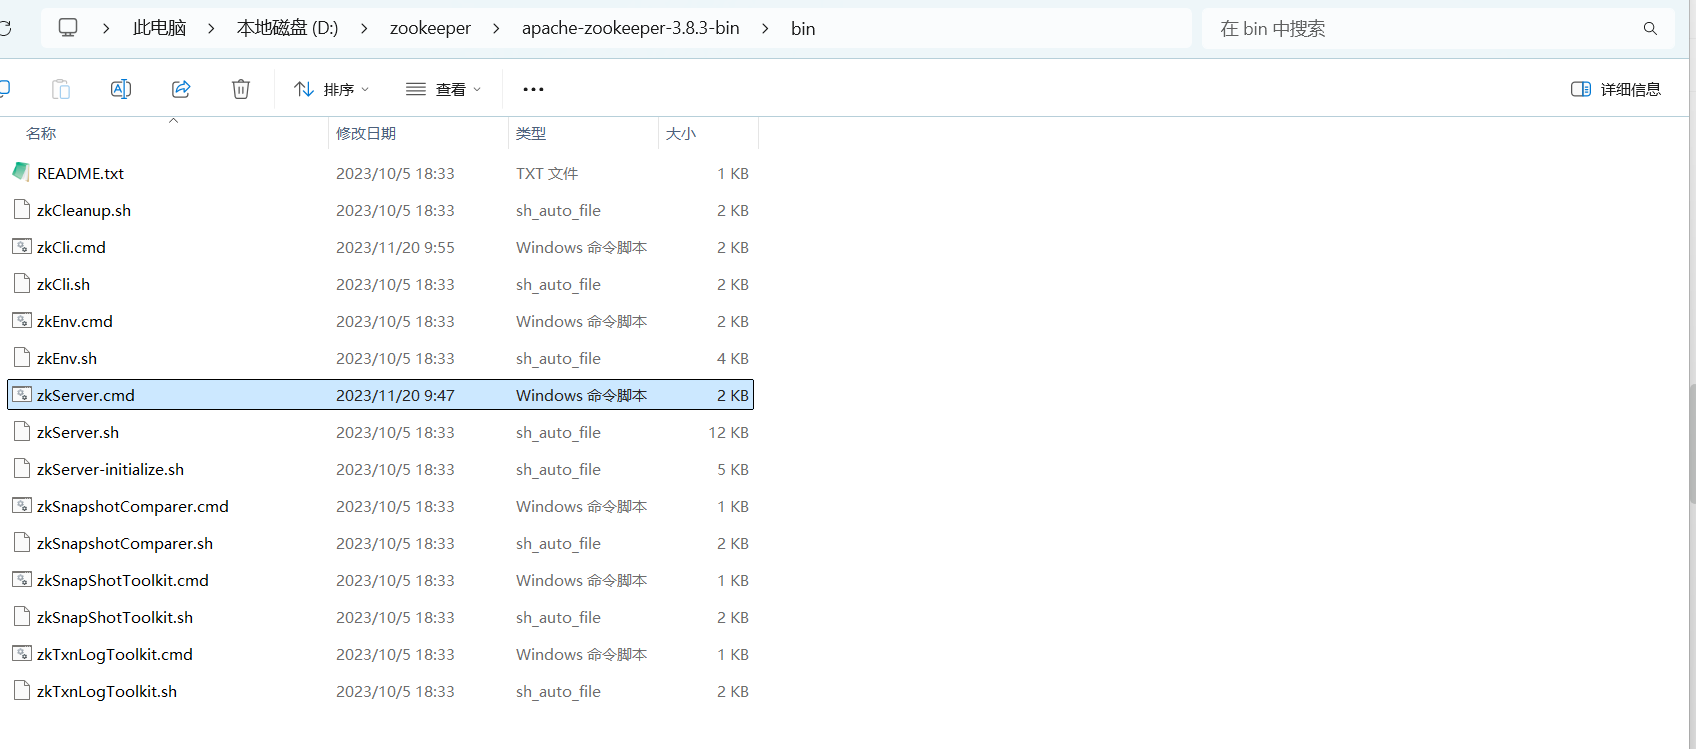The image size is (1696, 749).
Task: Select the zkEnv.sh file name
Action: click(x=67, y=358)
